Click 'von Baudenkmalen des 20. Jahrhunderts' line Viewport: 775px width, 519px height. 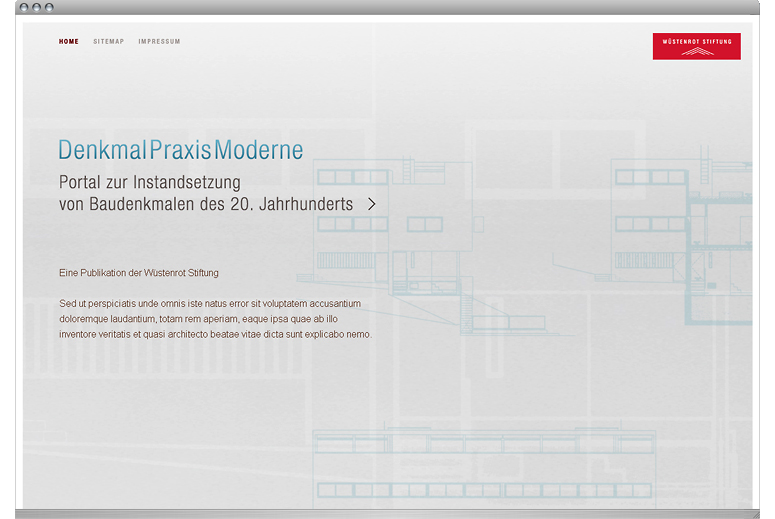click(206, 204)
